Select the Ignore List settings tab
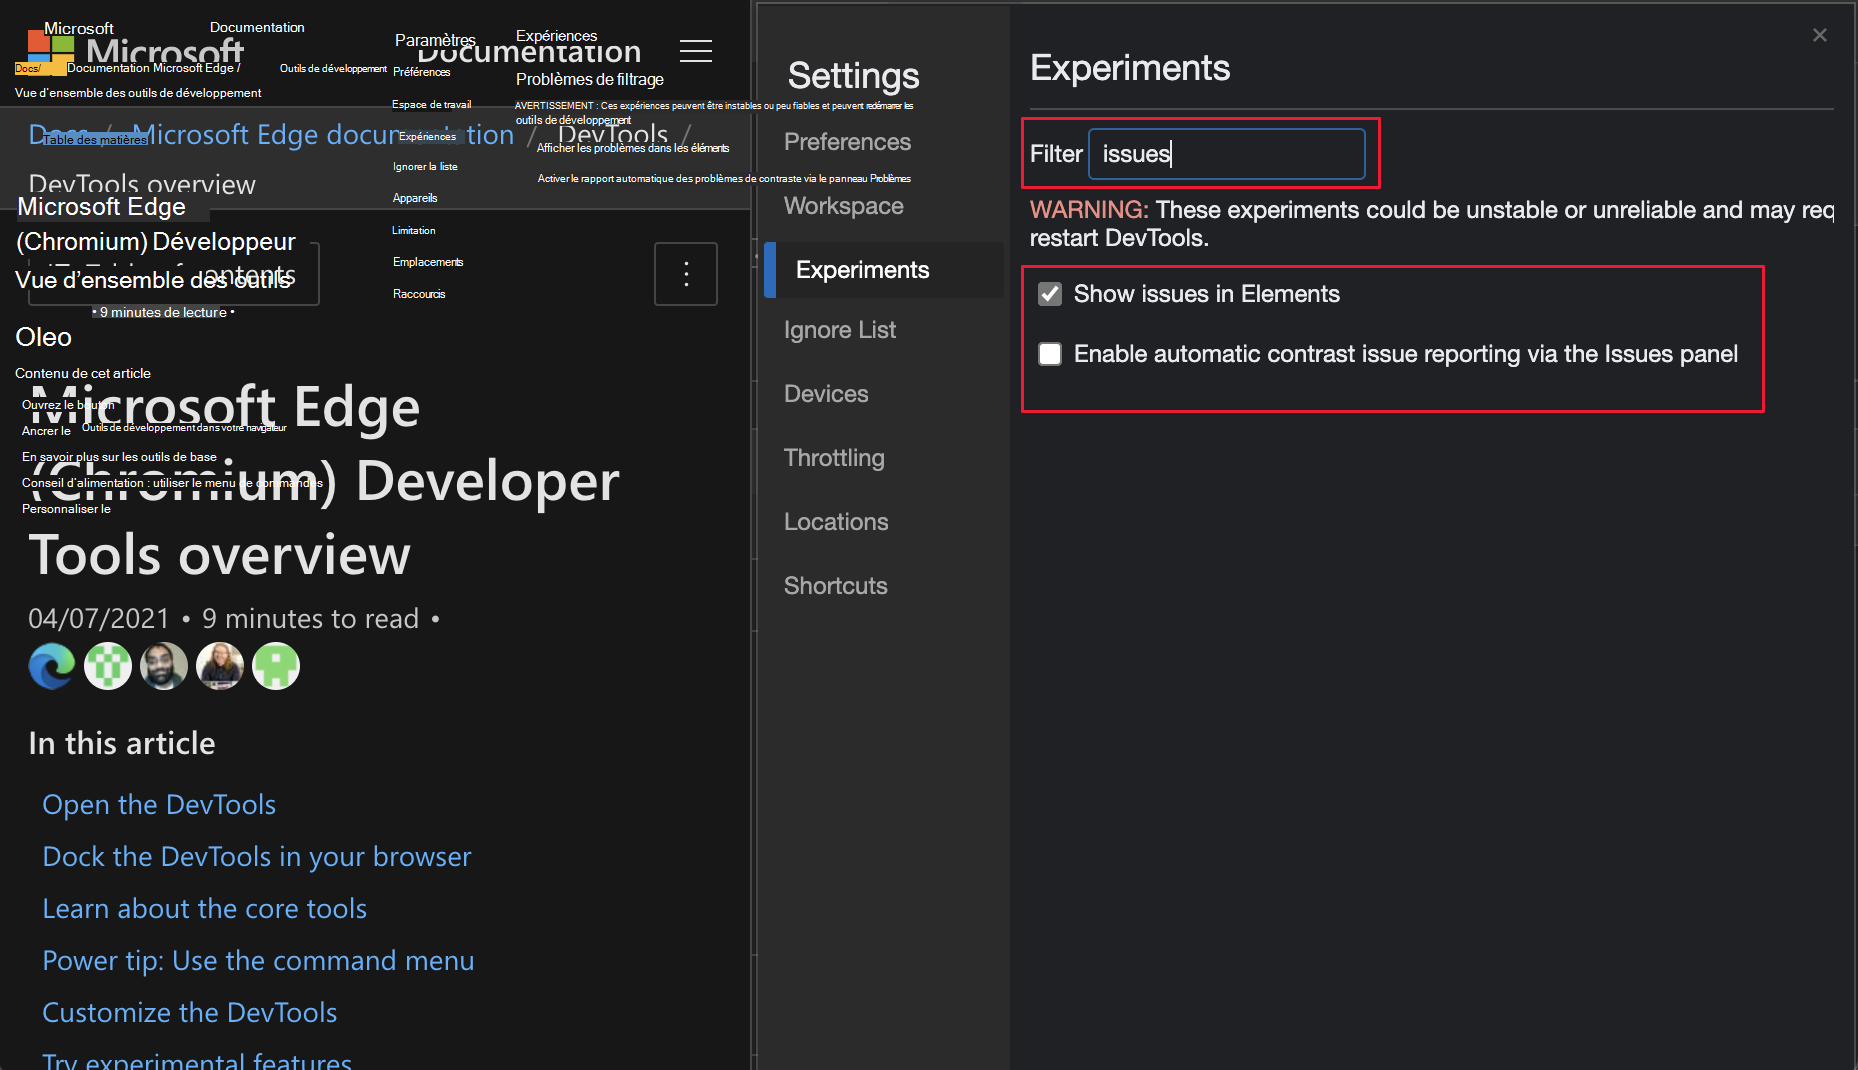1858x1070 pixels. [839, 330]
